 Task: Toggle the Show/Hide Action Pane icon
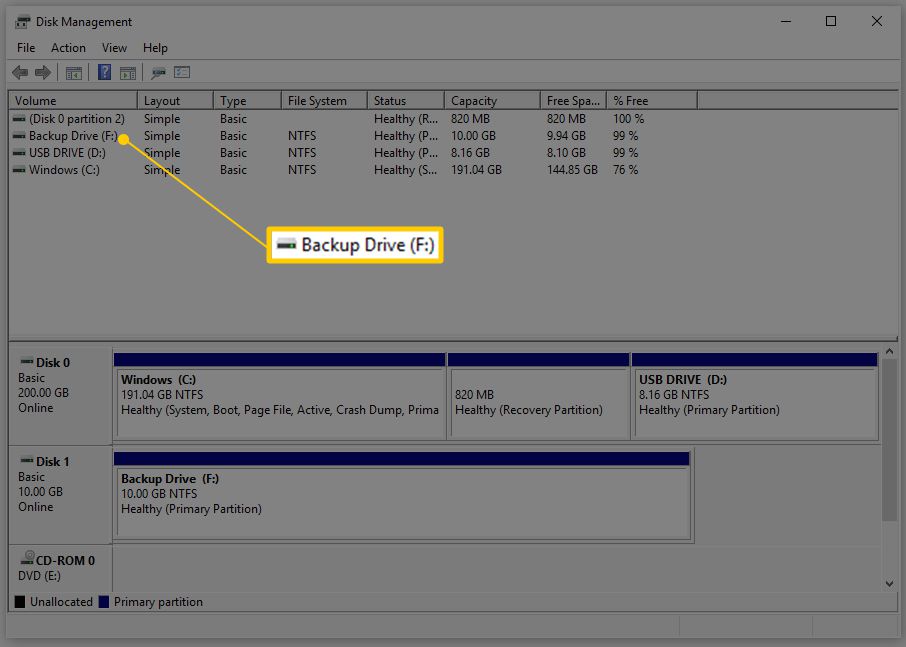127,73
